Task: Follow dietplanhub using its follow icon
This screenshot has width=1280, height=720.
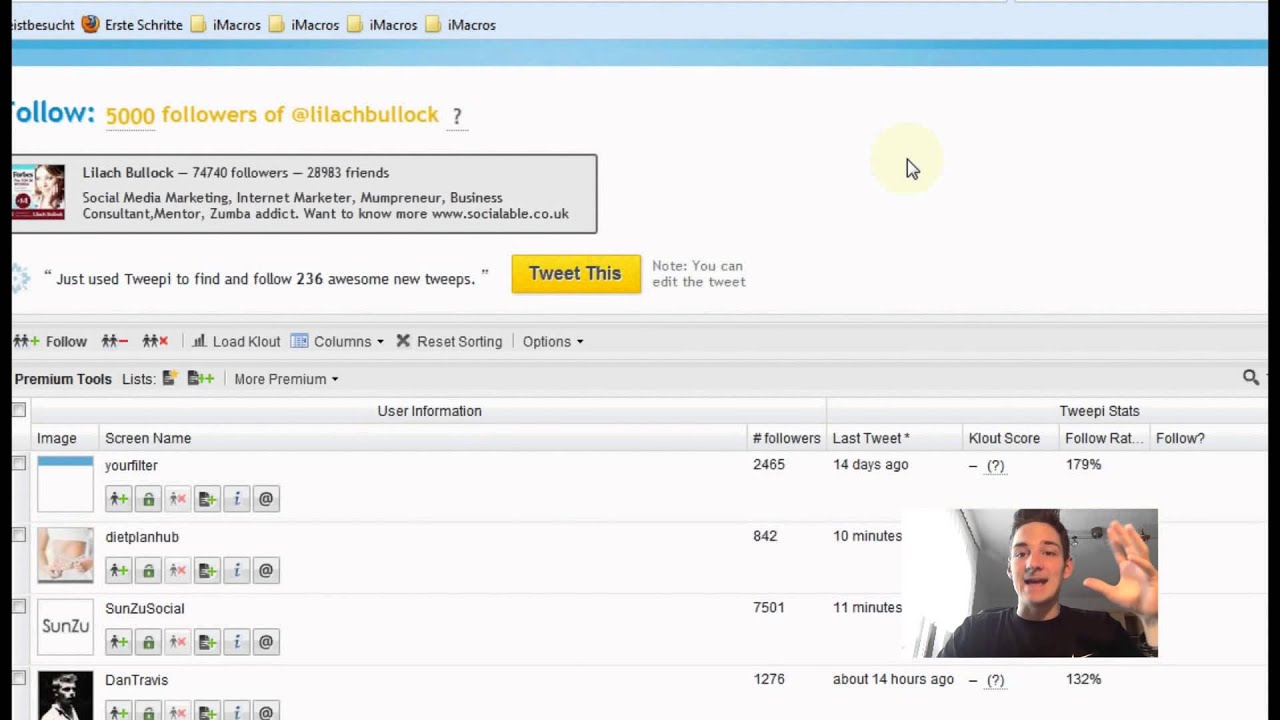Action: click(x=119, y=571)
